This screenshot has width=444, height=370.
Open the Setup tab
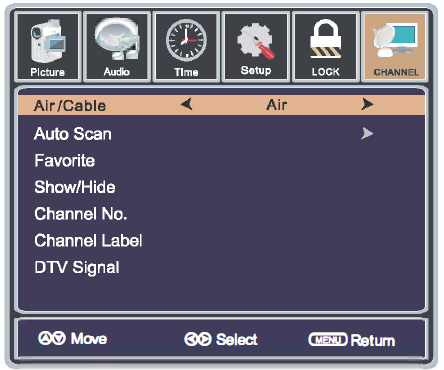256,47
